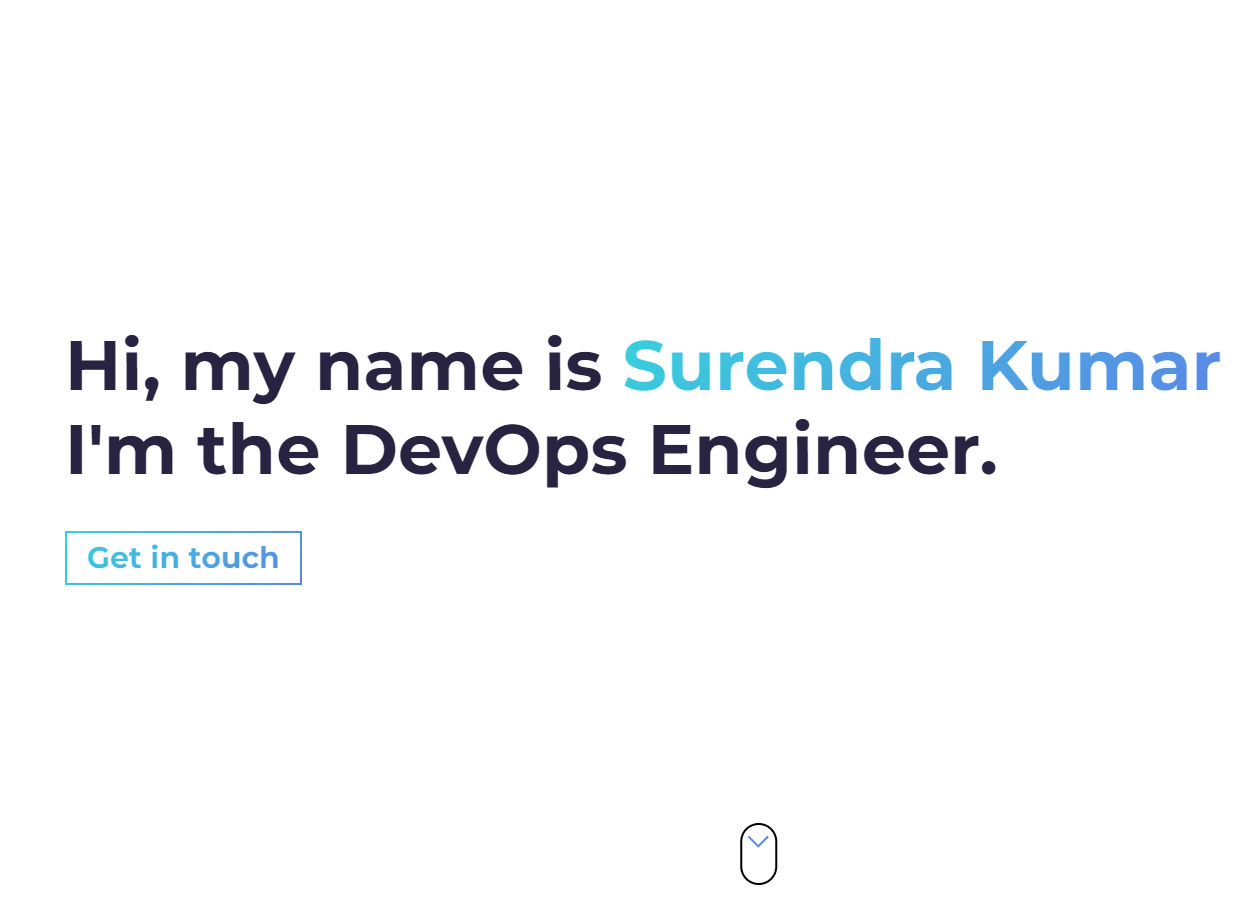This screenshot has height=908, width=1240.
Task: Click the word 'Get' inside the button
Action: (114, 558)
